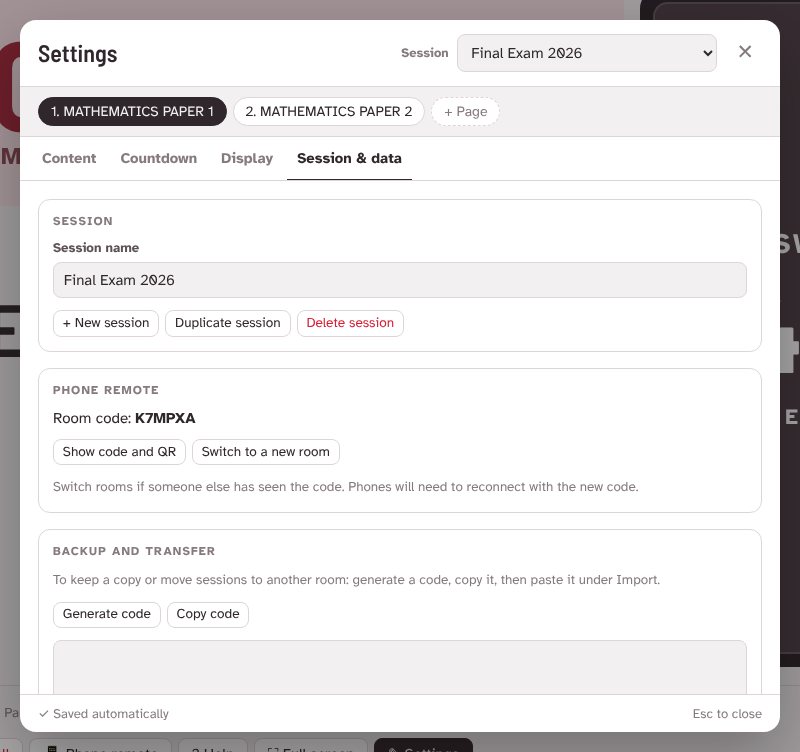Select page 1. MATHEMATICS PAPER 1

pos(132,111)
